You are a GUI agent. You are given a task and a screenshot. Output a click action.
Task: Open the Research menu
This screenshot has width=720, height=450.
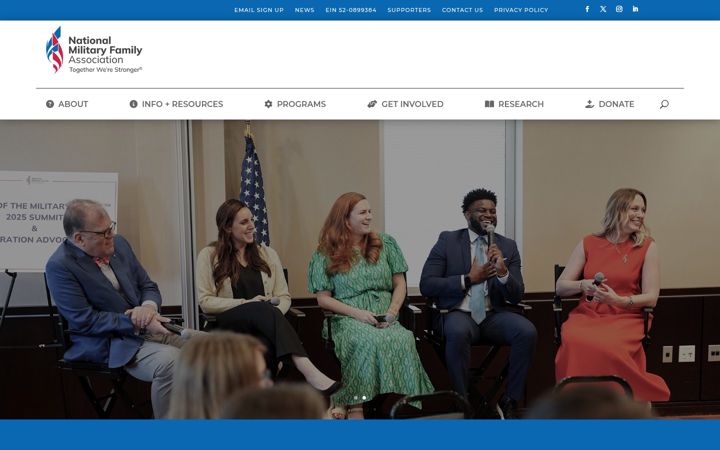(521, 104)
